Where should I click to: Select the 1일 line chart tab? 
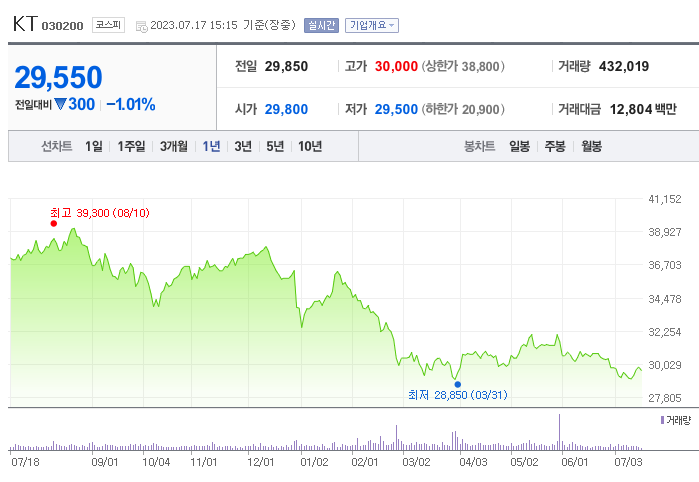click(94, 146)
